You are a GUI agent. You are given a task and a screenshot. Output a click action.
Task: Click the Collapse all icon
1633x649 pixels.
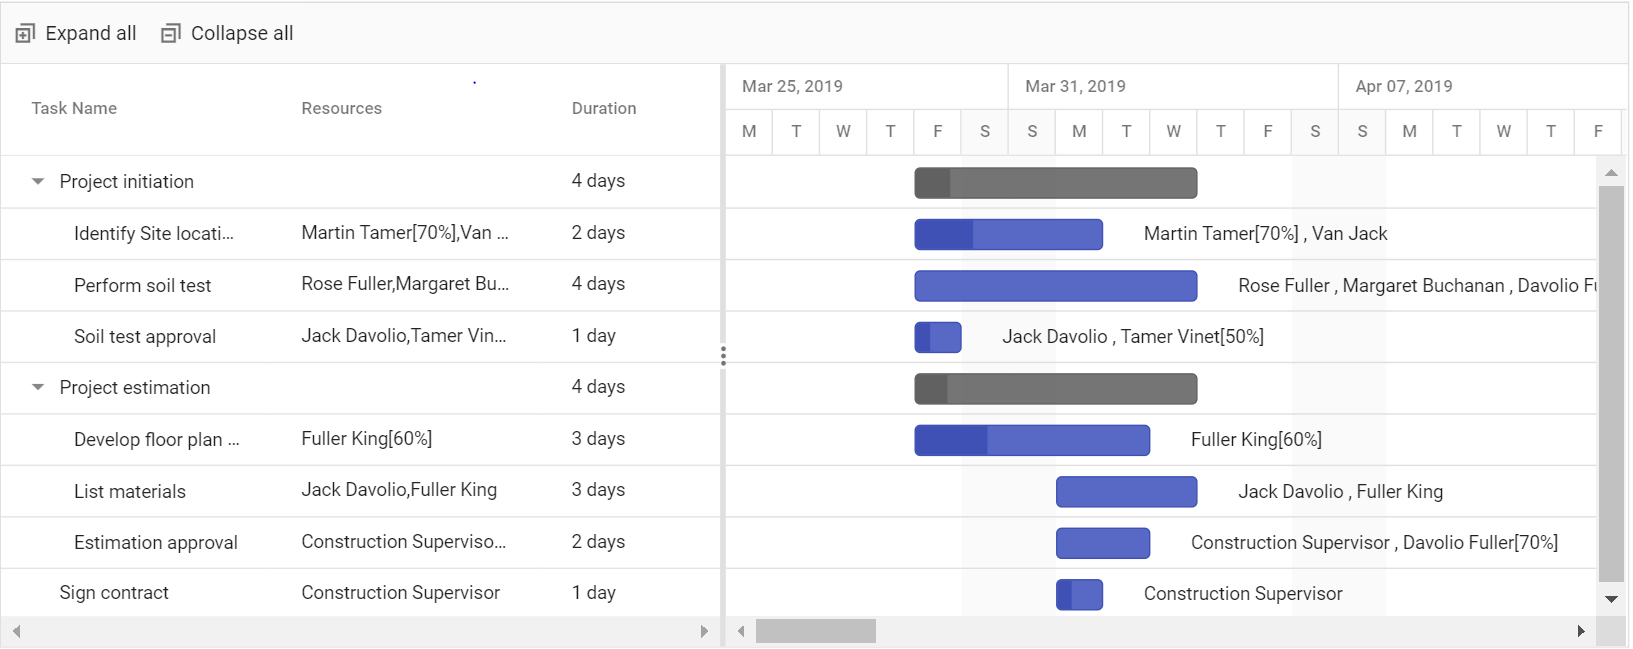point(171,34)
